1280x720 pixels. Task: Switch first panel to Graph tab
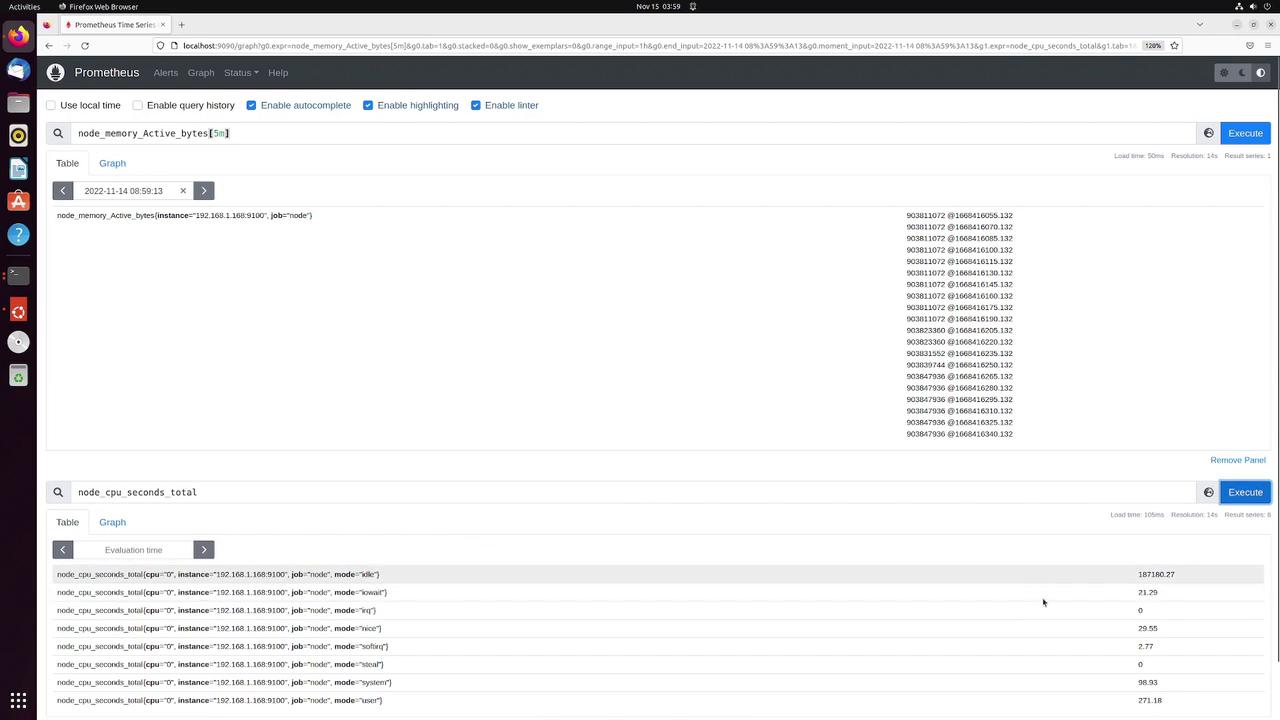[x=112, y=163]
